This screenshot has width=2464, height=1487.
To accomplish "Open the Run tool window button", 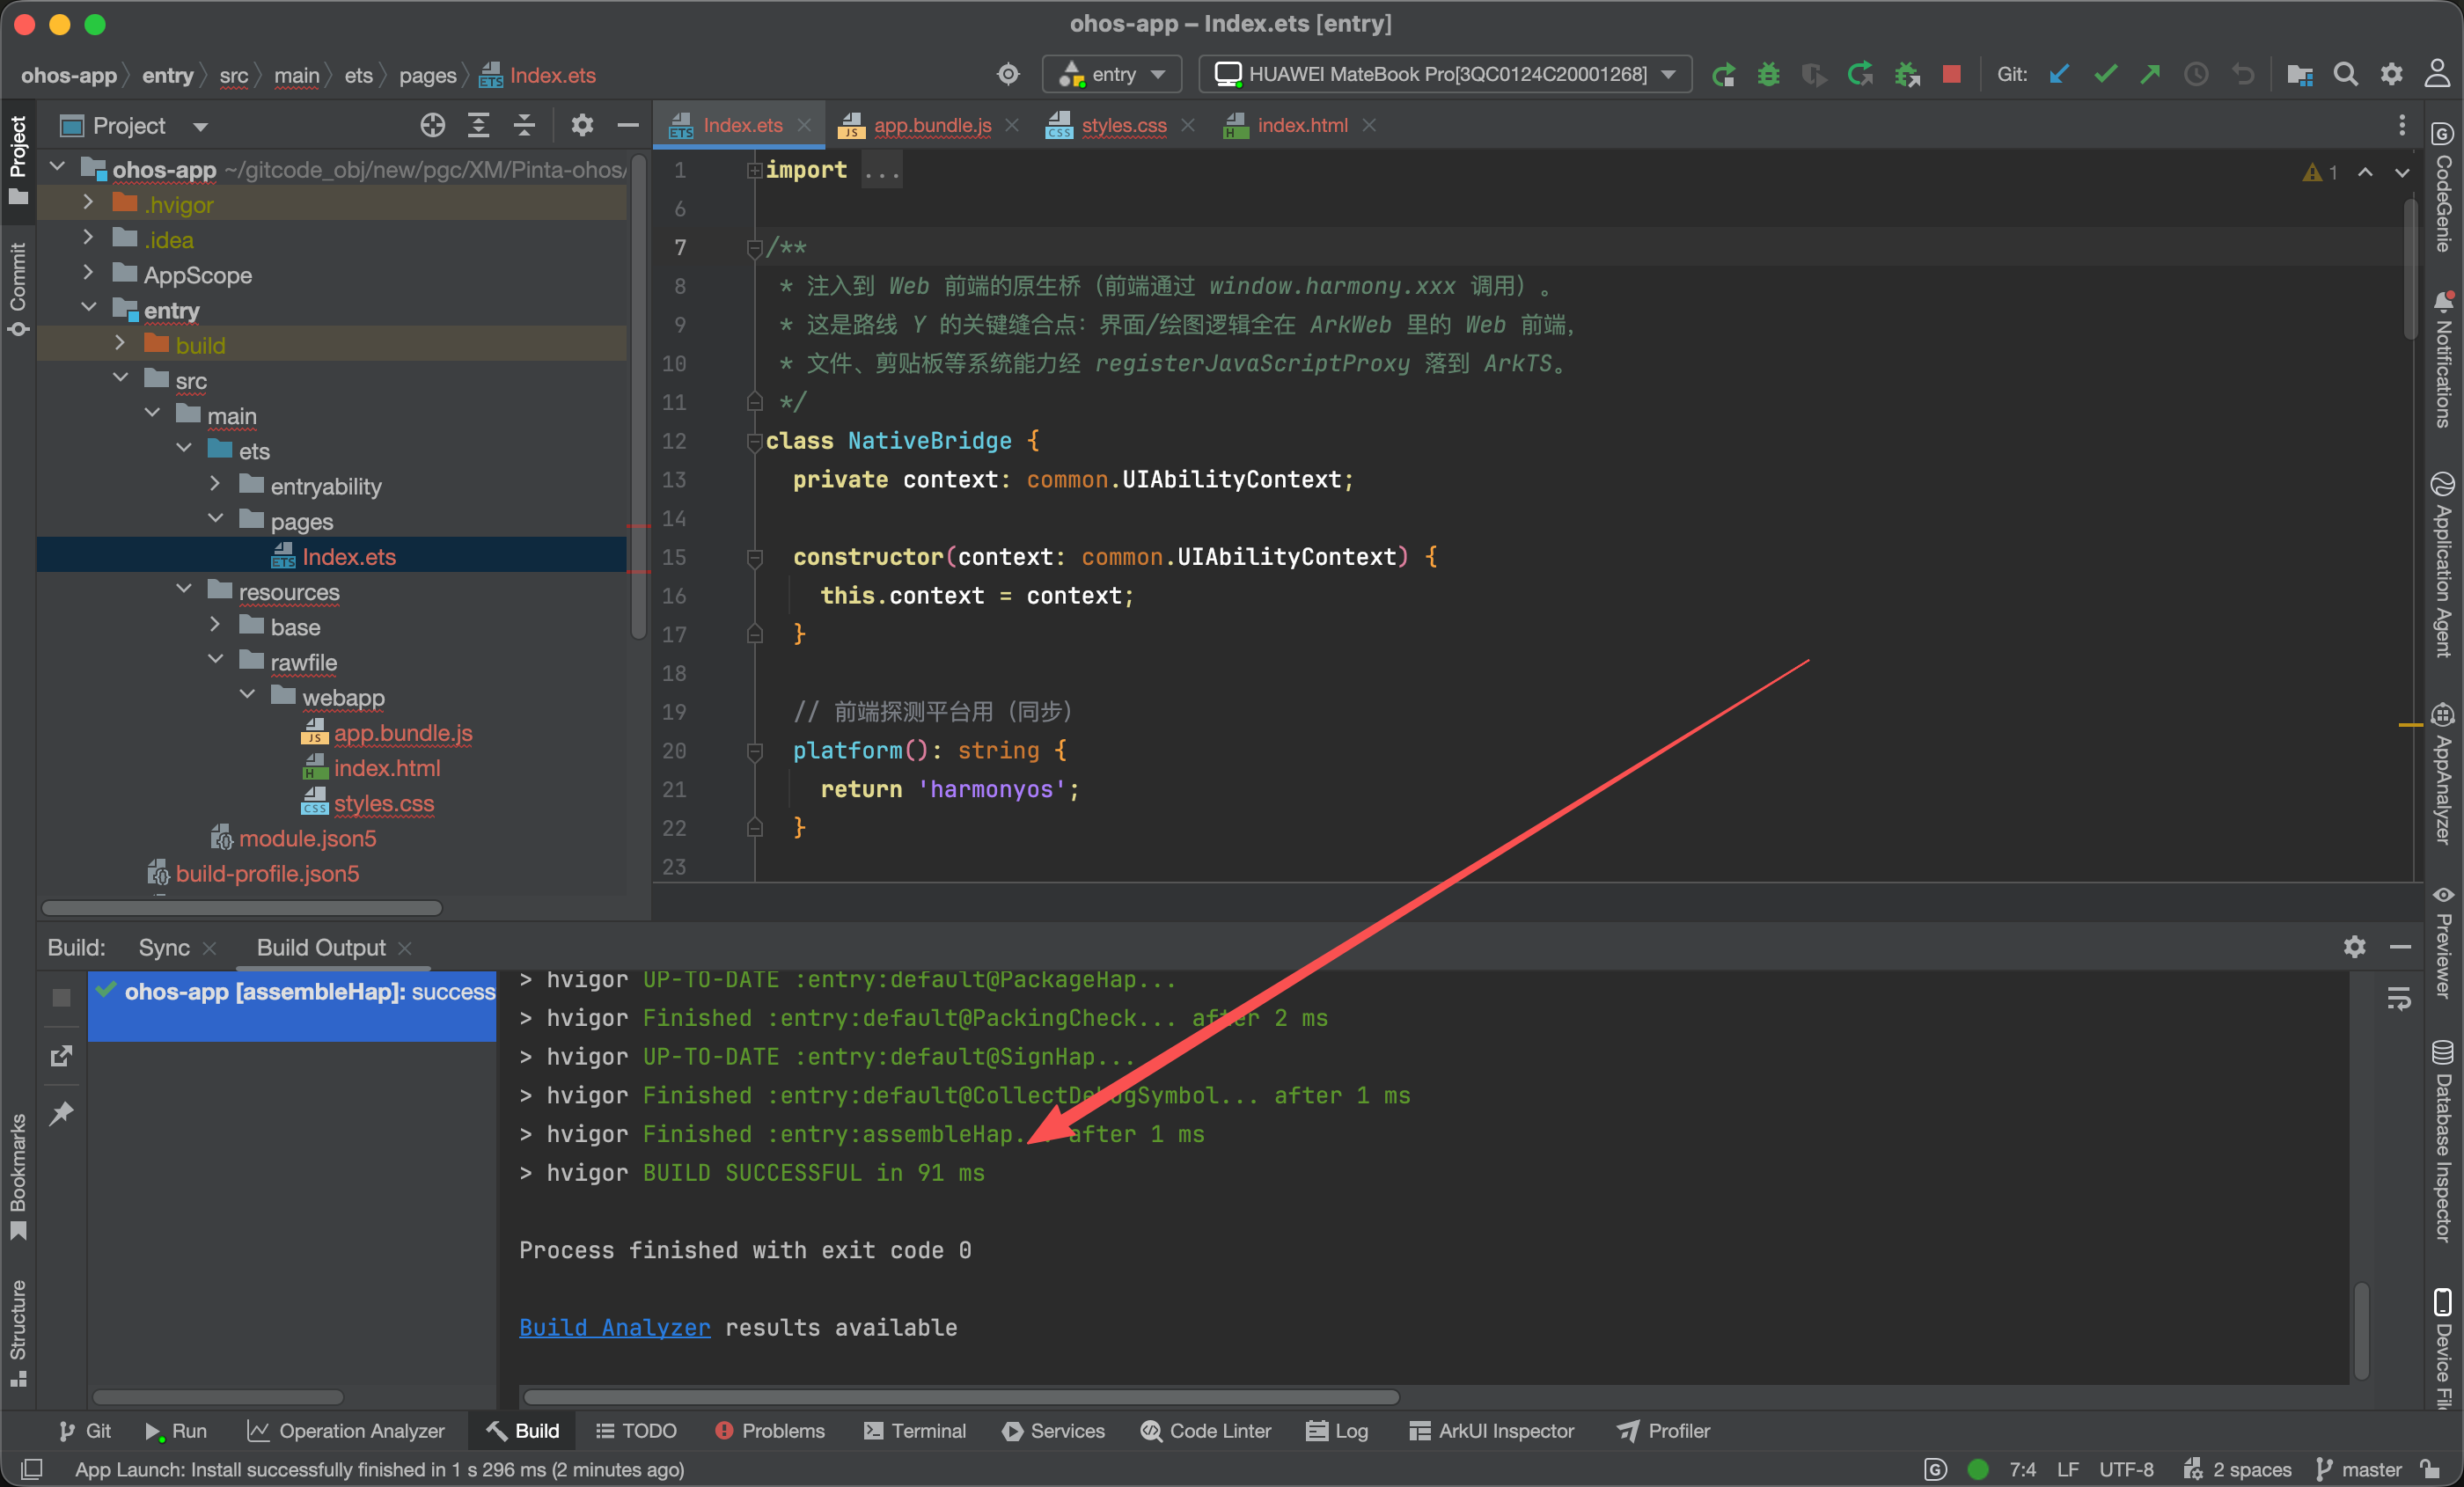I will (x=176, y=1431).
